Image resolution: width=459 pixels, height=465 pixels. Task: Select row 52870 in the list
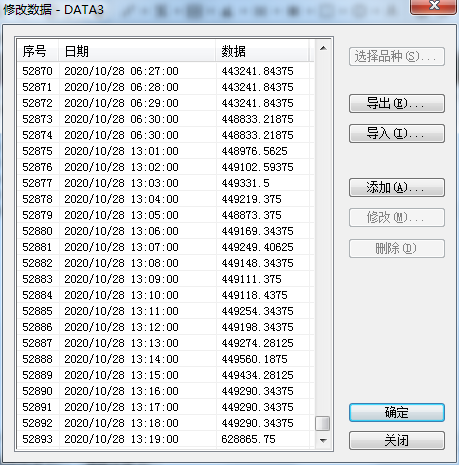[x=166, y=71]
